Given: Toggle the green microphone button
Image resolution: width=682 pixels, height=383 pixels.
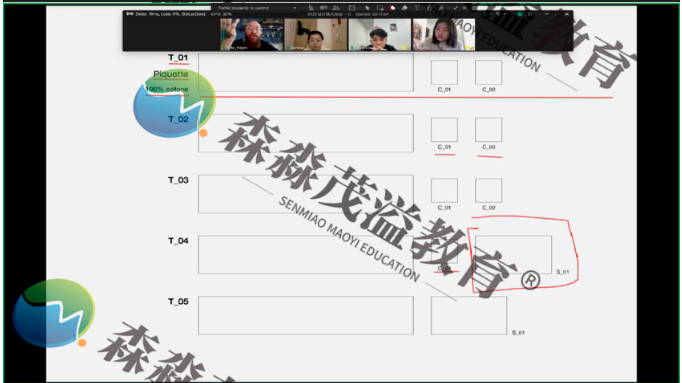Looking at the screenshot, I should coord(484,14).
